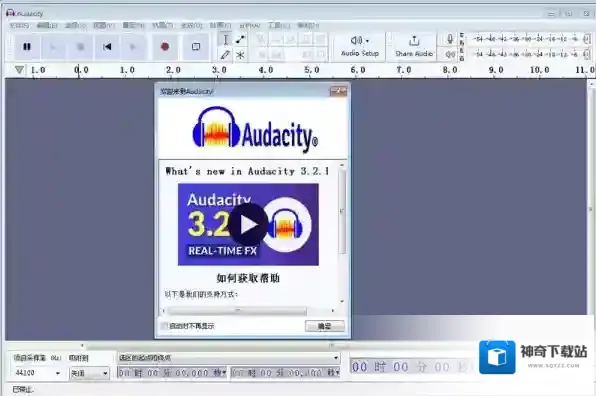Open the 工具 (Tools) menu
Screen dimensions: 596x396
(279, 25)
